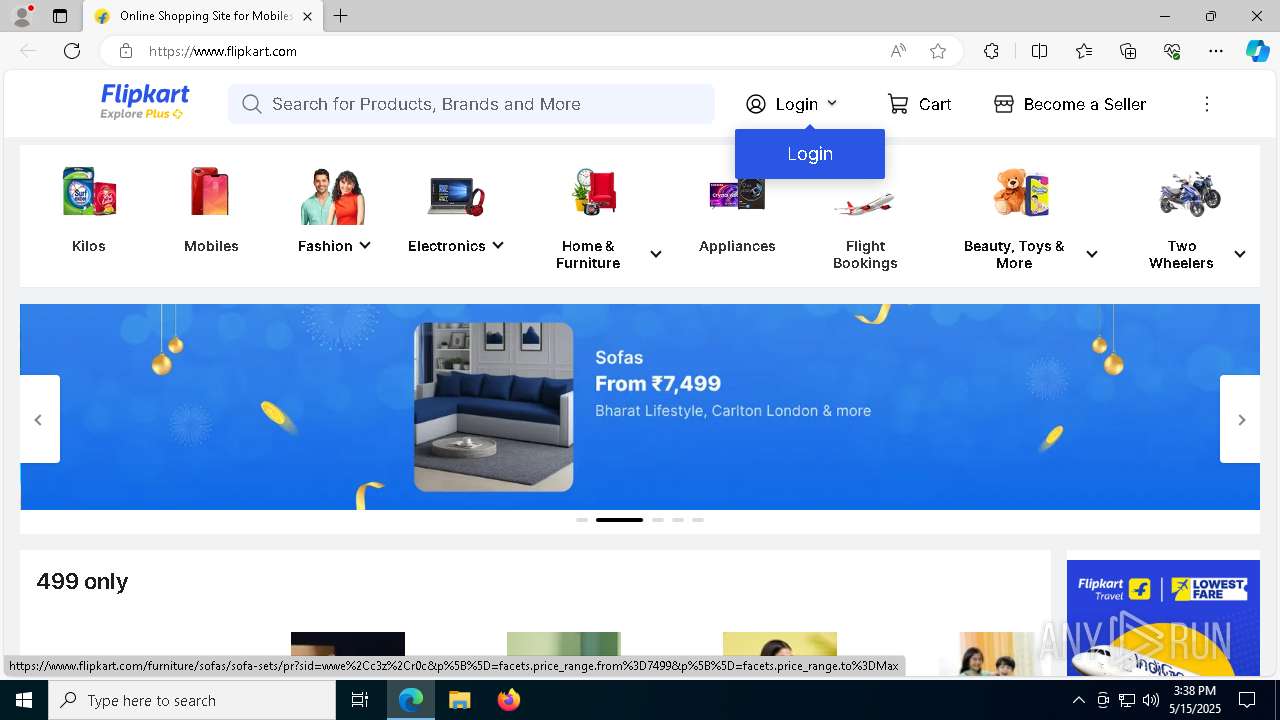This screenshot has height=720, width=1280.
Task: Expand the Fashion category chevron
Action: [x=365, y=245]
